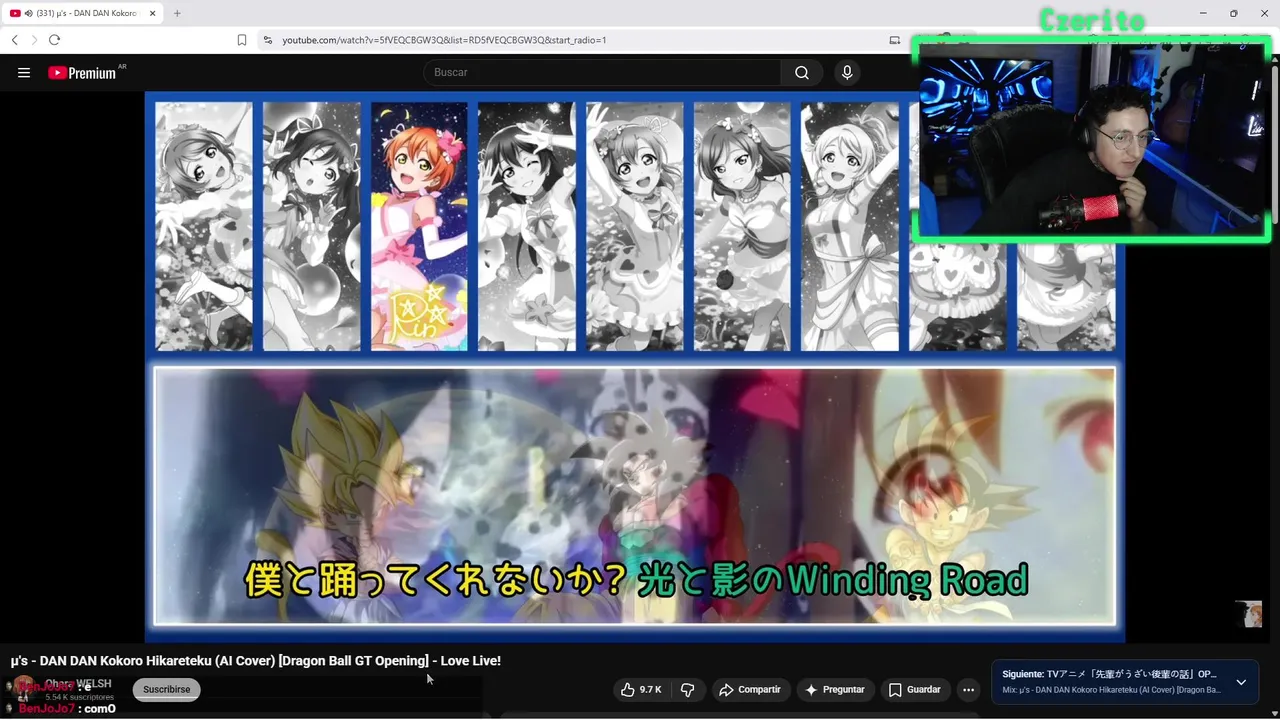The image size is (1280, 720).
Task: Dislike the video
Action: point(688,690)
